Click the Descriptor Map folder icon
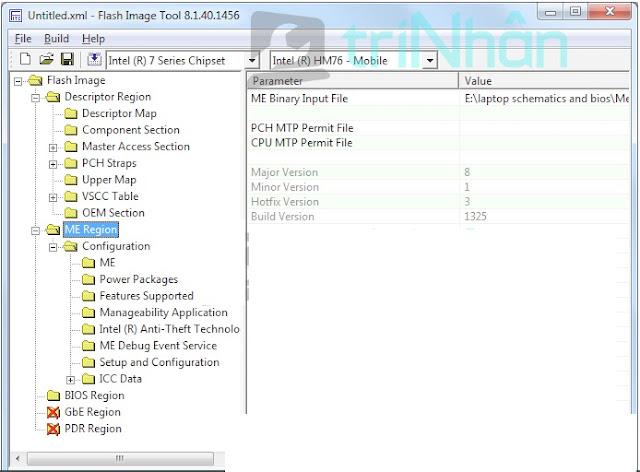 click(x=71, y=114)
